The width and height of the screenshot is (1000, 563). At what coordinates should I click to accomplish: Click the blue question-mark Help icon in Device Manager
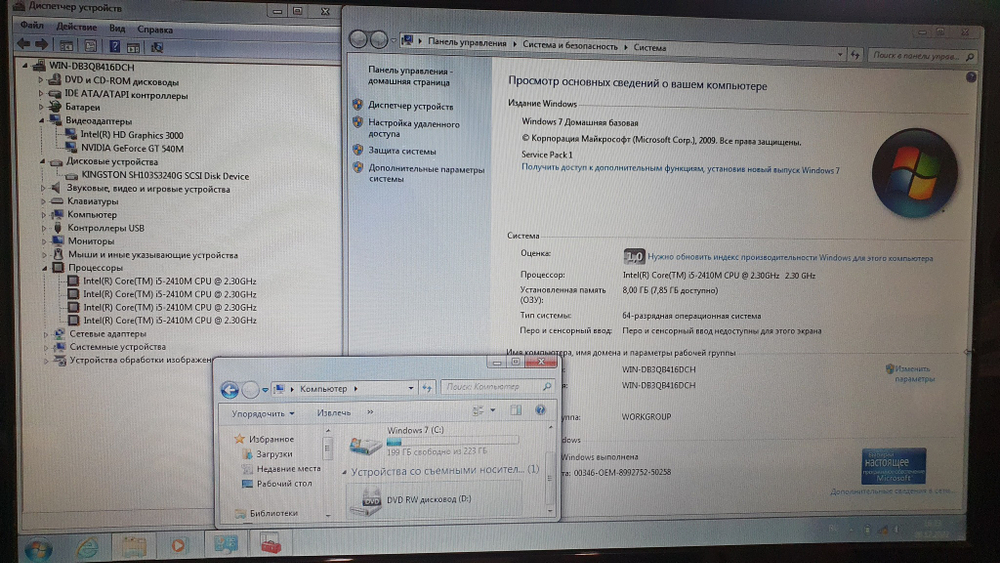(x=114, y=46)
